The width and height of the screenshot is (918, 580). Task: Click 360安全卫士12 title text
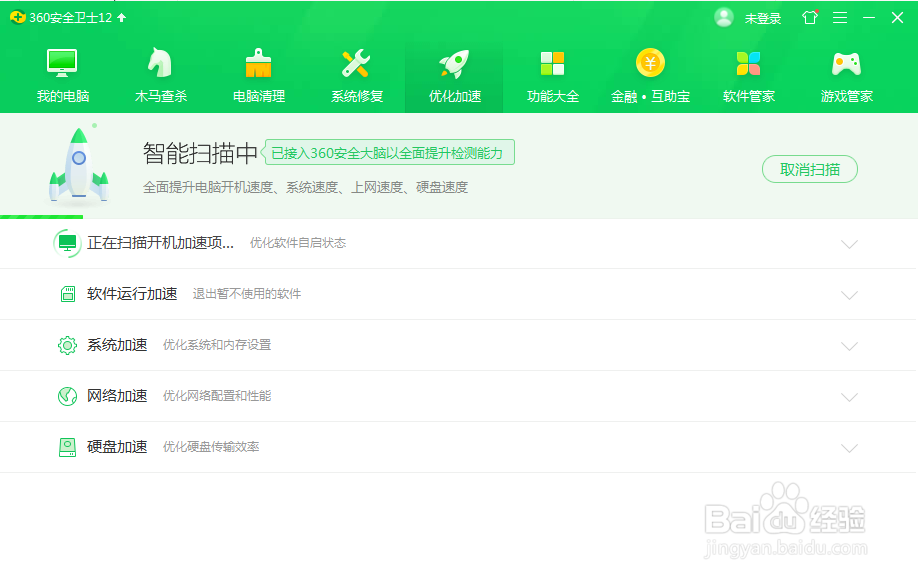pos(71,18)
